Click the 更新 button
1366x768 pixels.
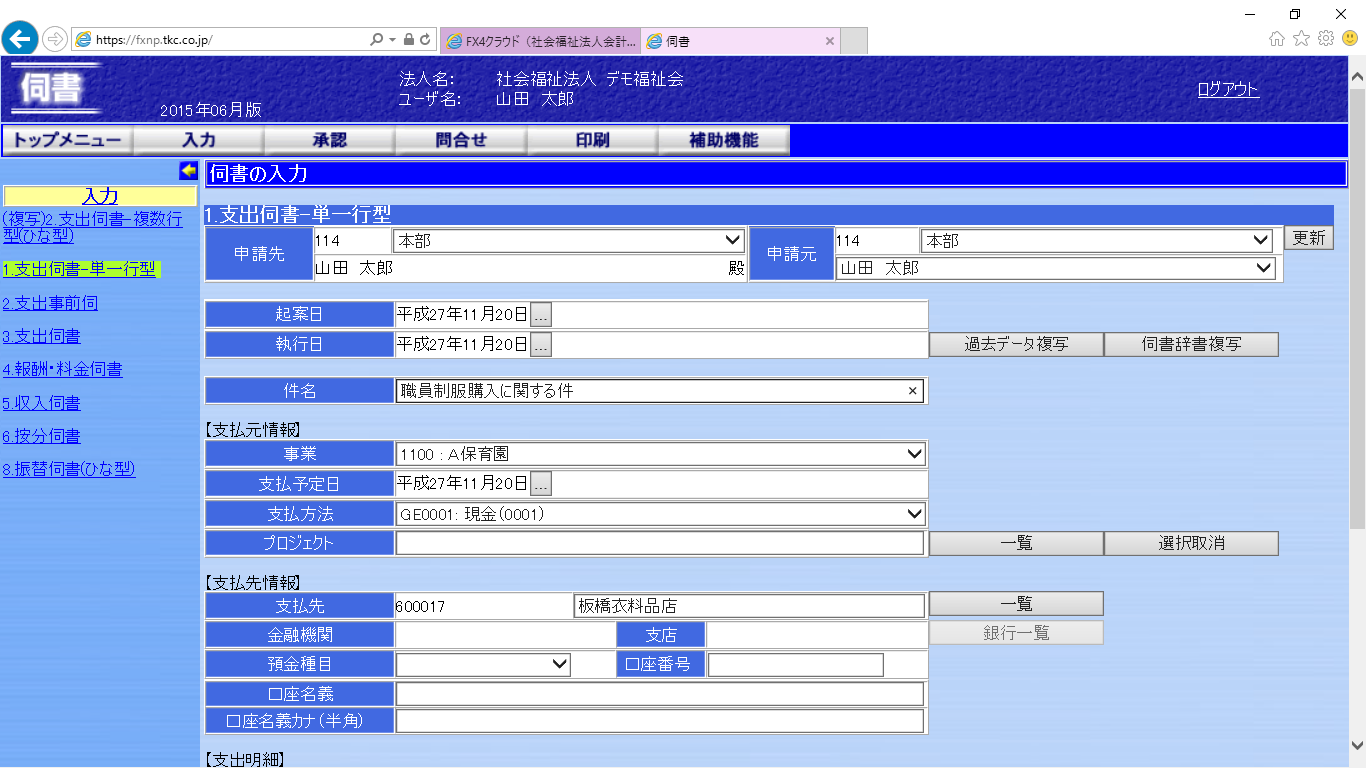pos(1309,239)
